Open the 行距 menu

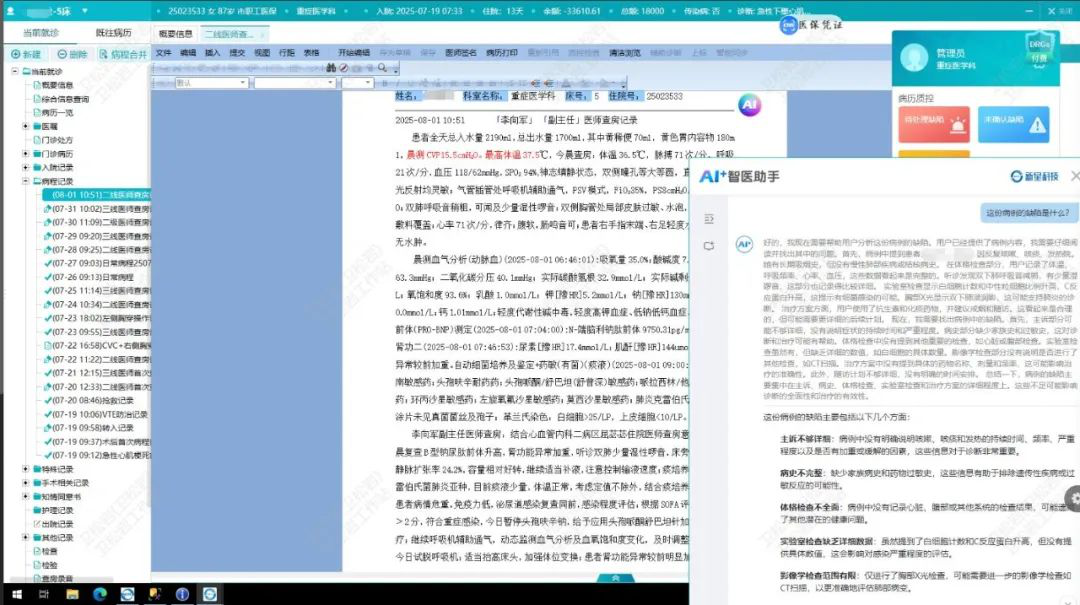287,52
